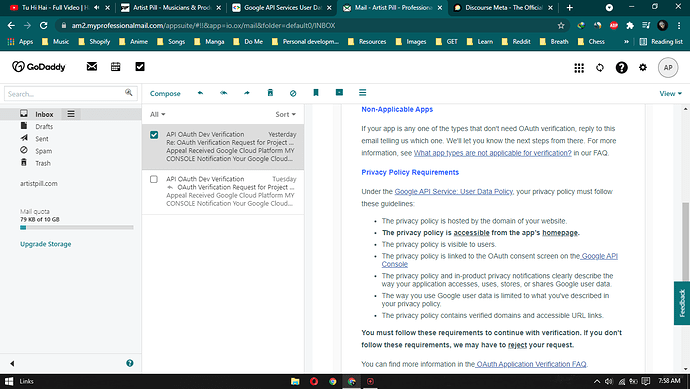
Task: Switch to Discourse Meta tab
Action: point(503,7)
